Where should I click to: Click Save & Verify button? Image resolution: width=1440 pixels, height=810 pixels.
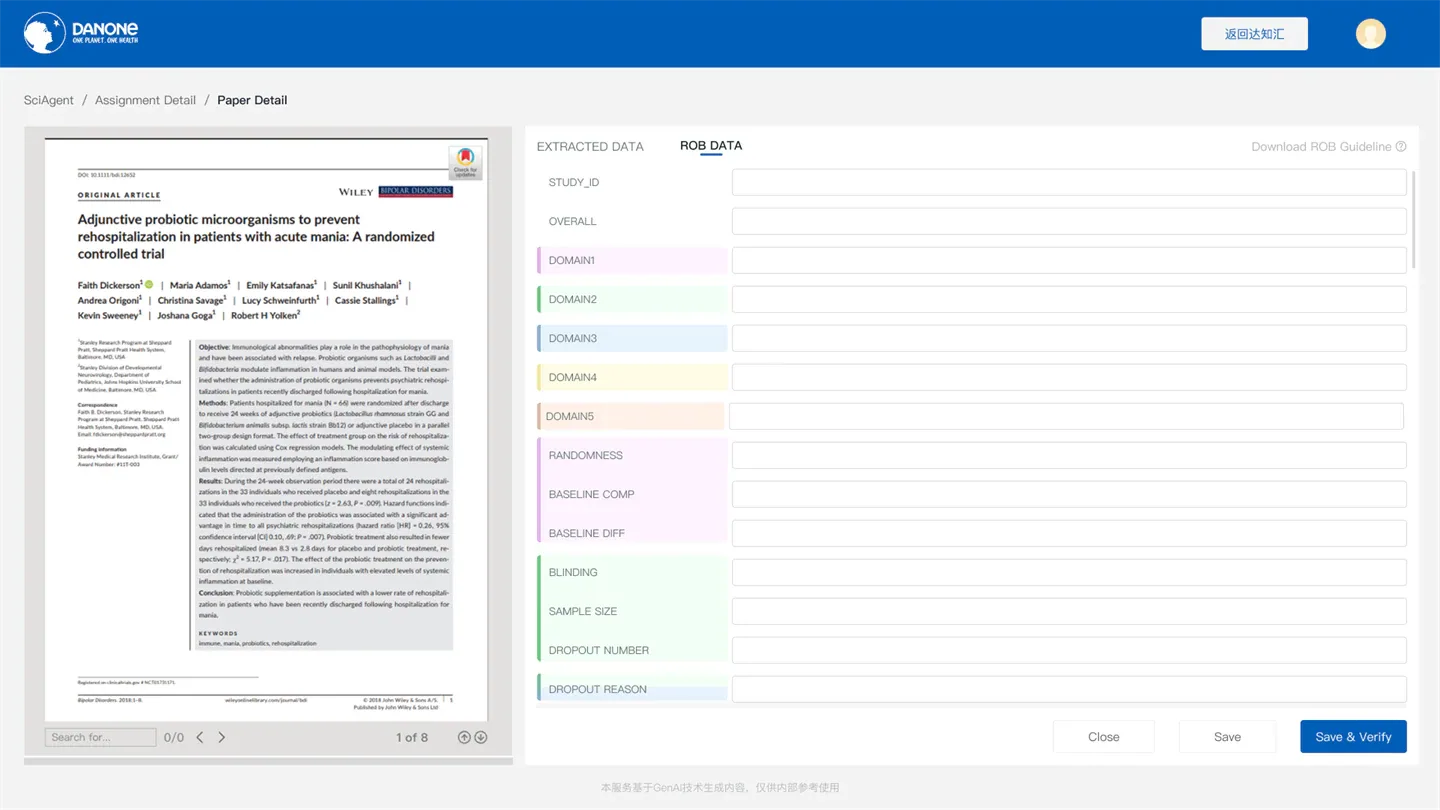pyautogui.click(x=1353, y=737)
